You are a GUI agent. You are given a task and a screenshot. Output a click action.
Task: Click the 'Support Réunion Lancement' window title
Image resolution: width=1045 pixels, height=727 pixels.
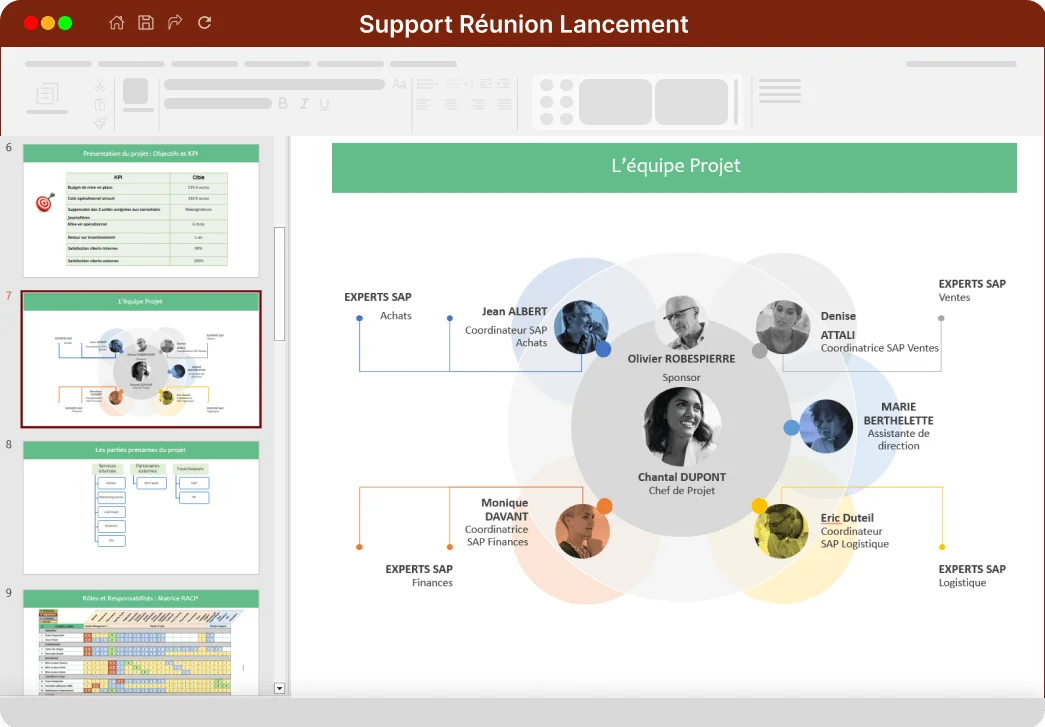[523, 24]
